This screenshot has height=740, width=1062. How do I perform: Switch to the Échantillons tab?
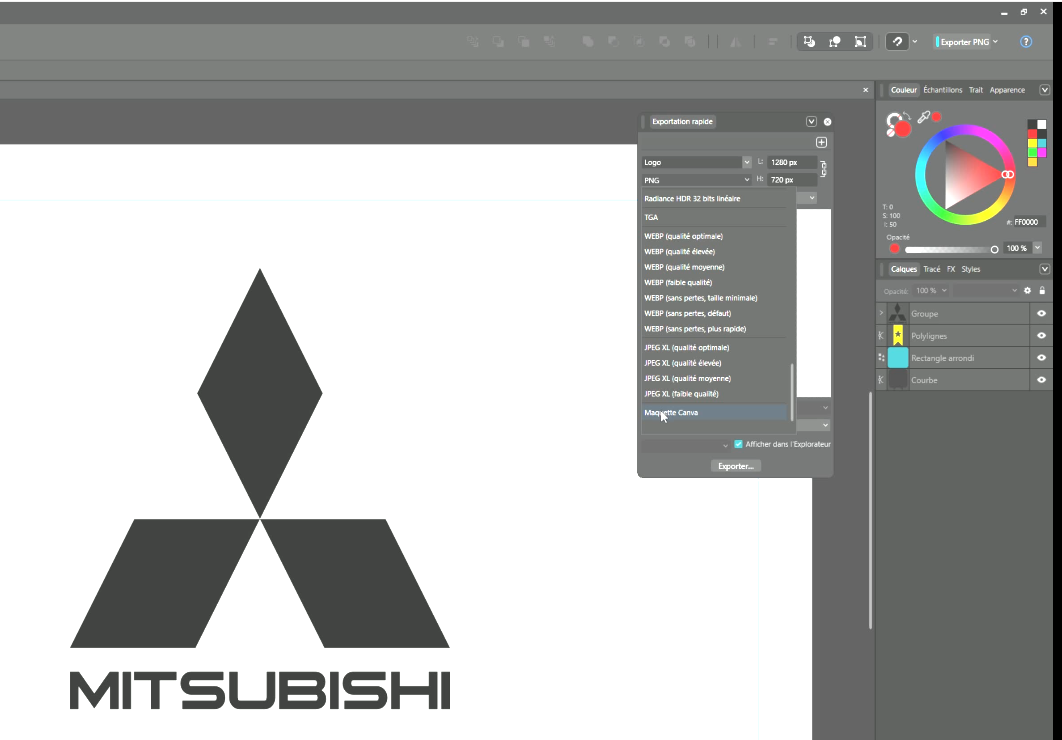(942, 90)
